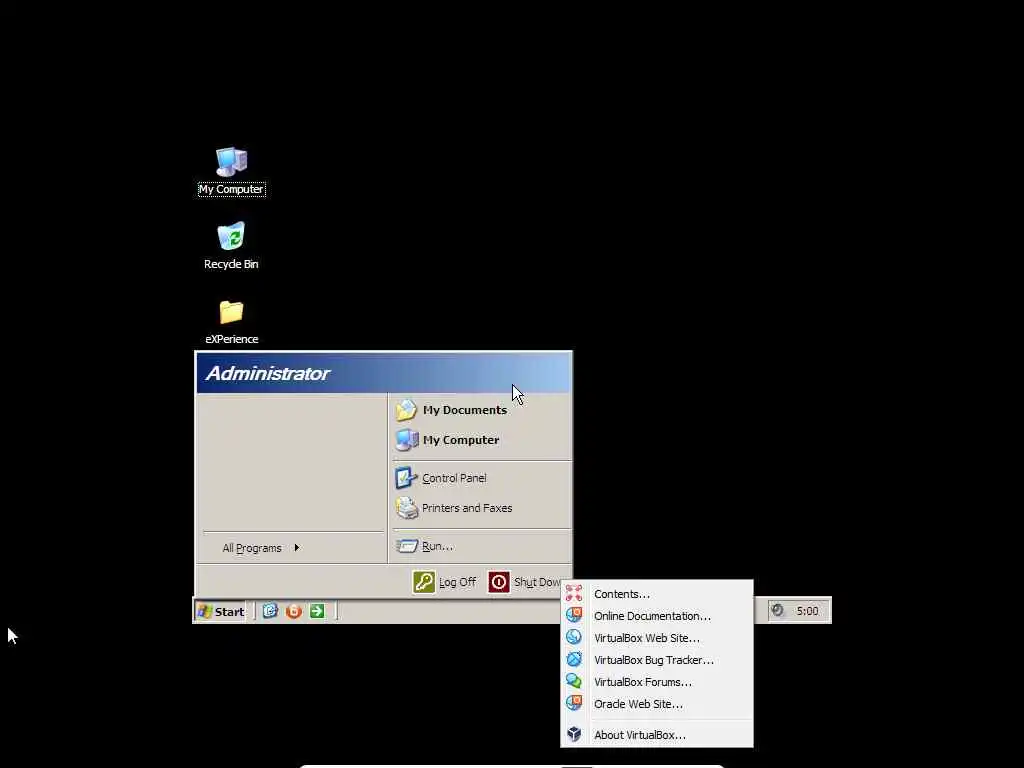The image size is (1024, 768).
Task: Select the eXPerience folder on desktop
Action: [231, 321]
